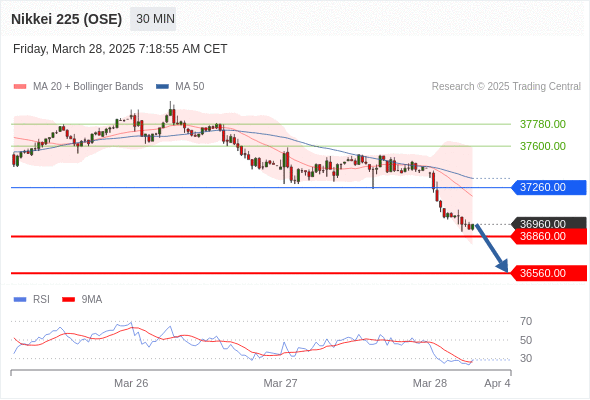Click the 30 MIN timeframe badge
Viewport: 590px width, 400px height.
[153, 19]
